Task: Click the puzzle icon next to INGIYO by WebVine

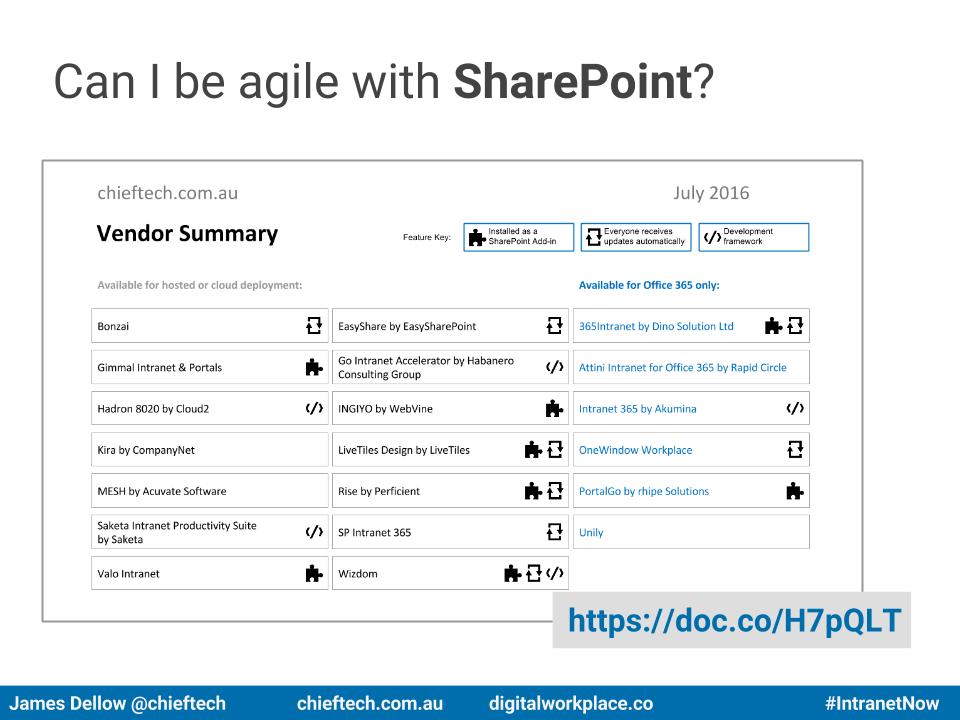Action: tap(554, 408)
